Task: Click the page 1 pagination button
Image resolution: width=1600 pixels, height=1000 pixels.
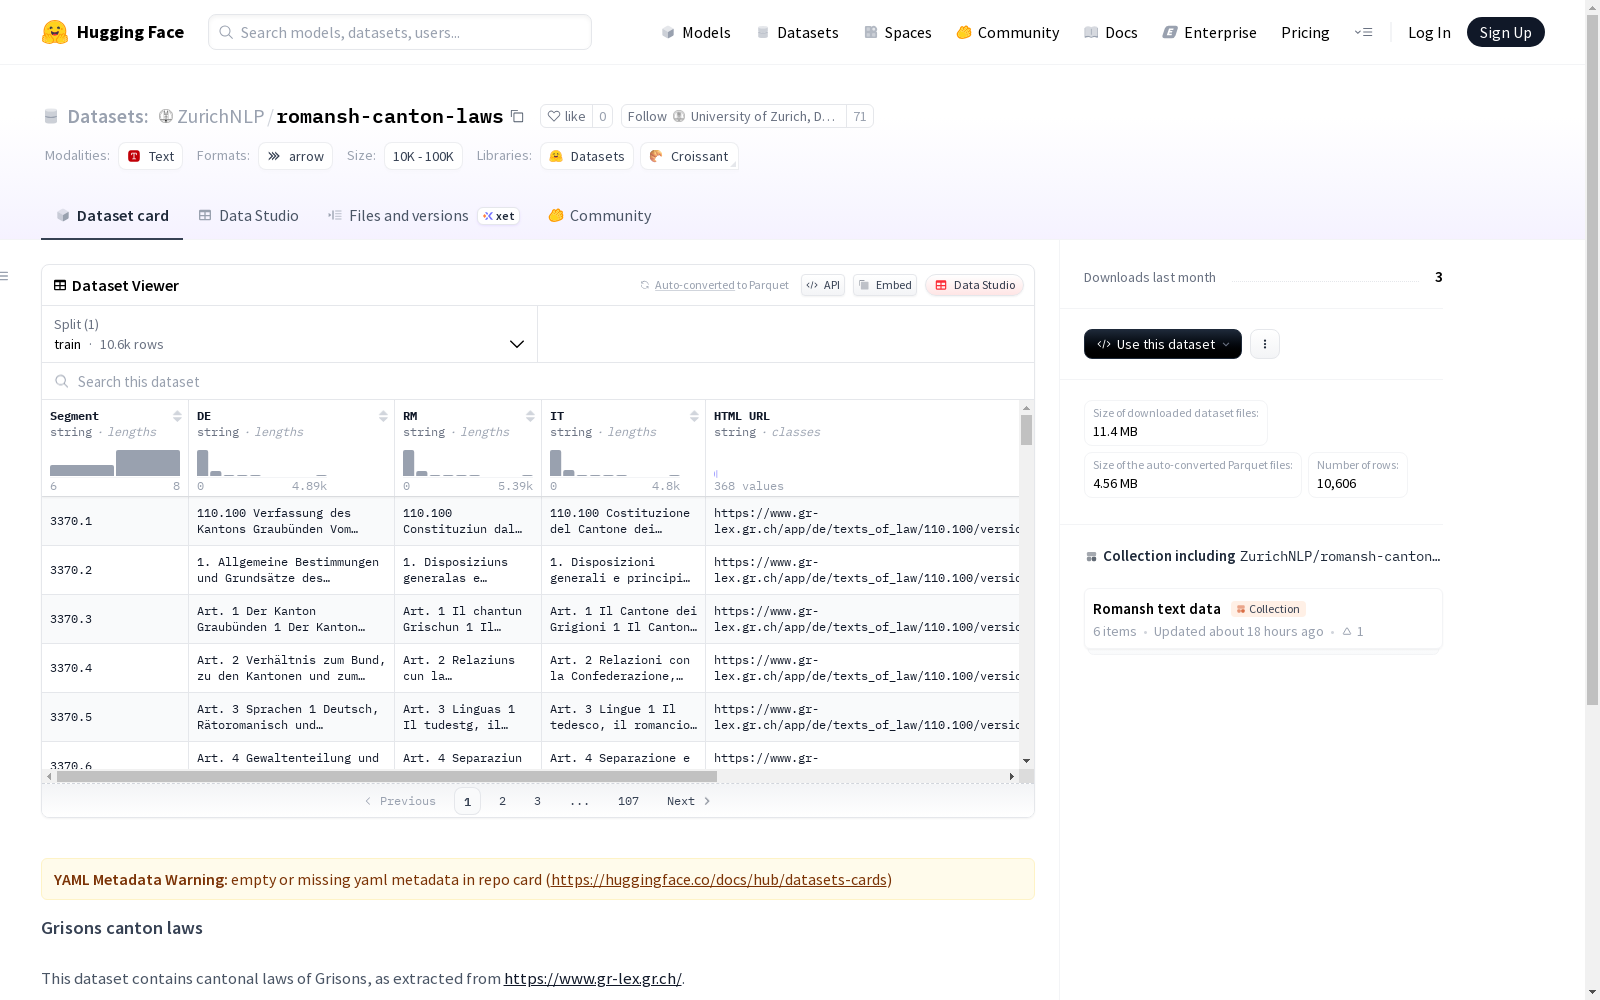Action: point(467,801)
